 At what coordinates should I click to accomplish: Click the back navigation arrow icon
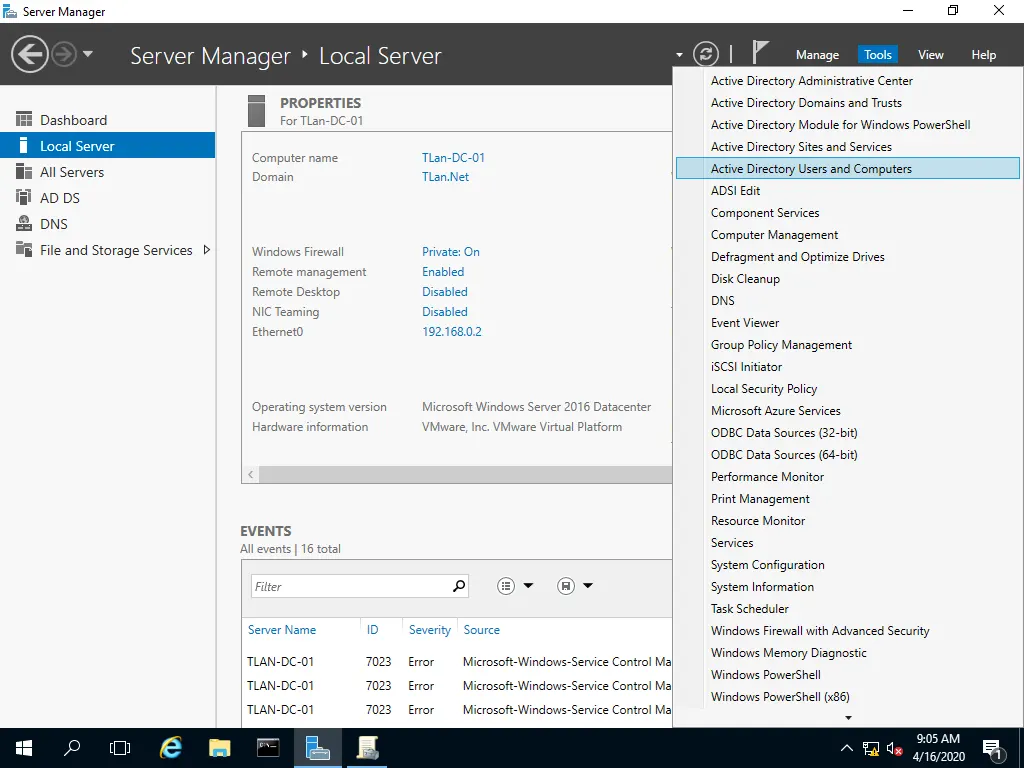30,54
